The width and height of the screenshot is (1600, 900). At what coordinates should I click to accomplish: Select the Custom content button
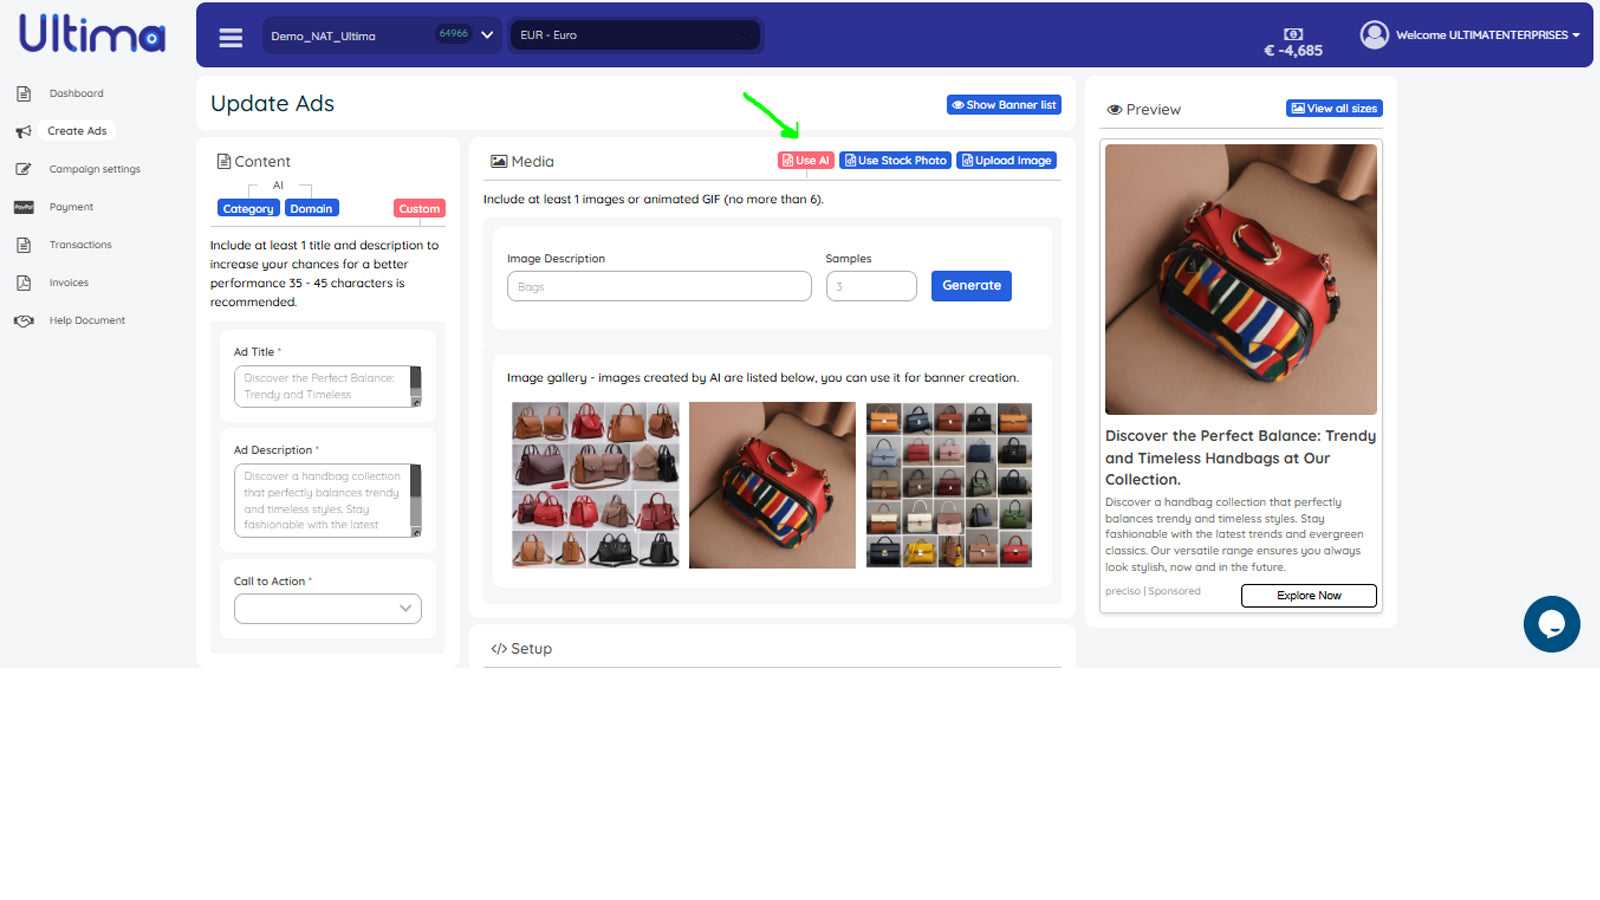(x=419, y=209)
